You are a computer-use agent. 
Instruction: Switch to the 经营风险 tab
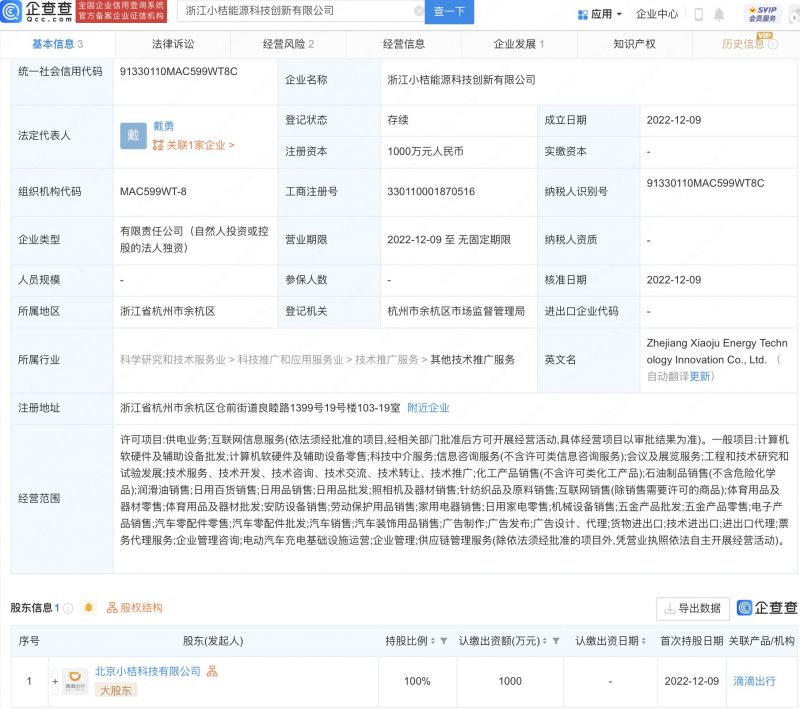click(288, 44)
